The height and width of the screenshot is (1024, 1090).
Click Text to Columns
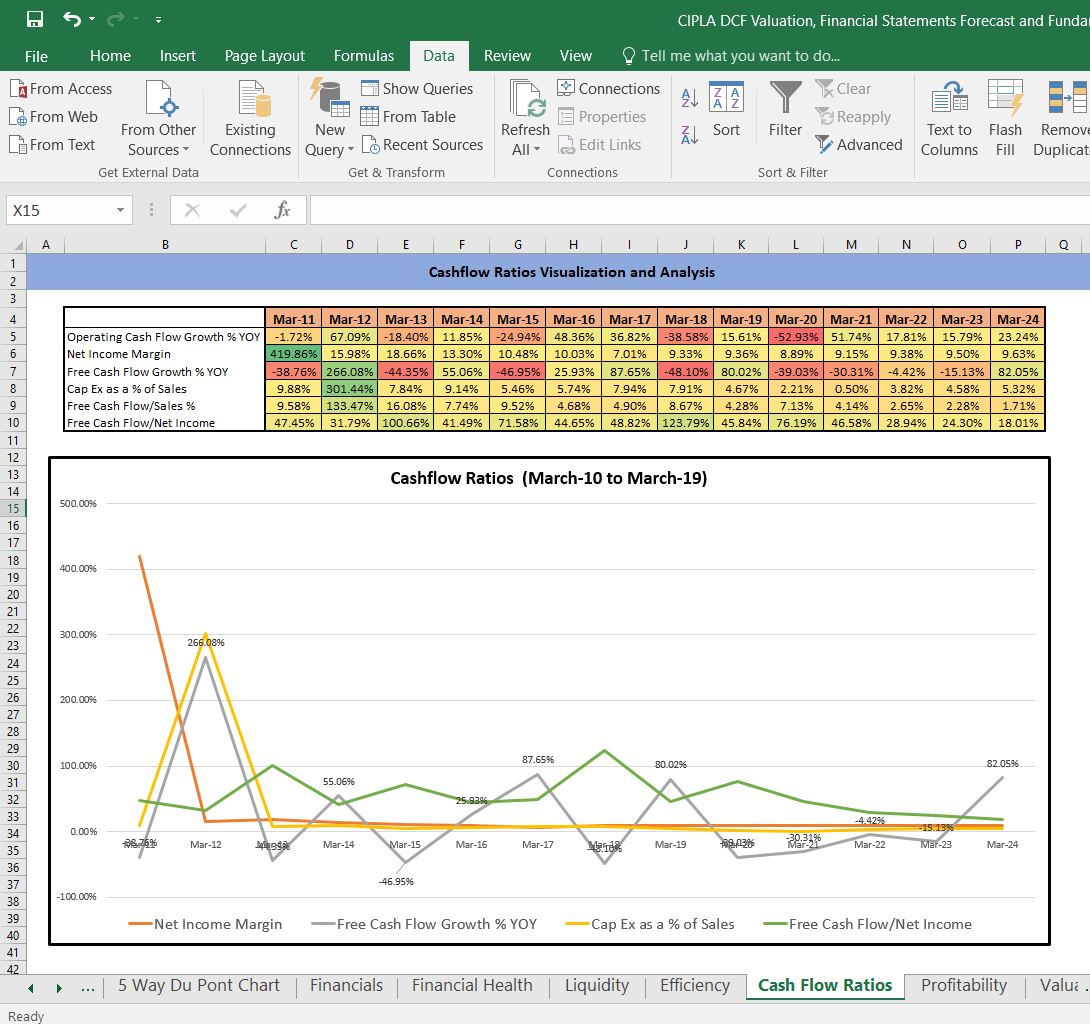[950, 119]
